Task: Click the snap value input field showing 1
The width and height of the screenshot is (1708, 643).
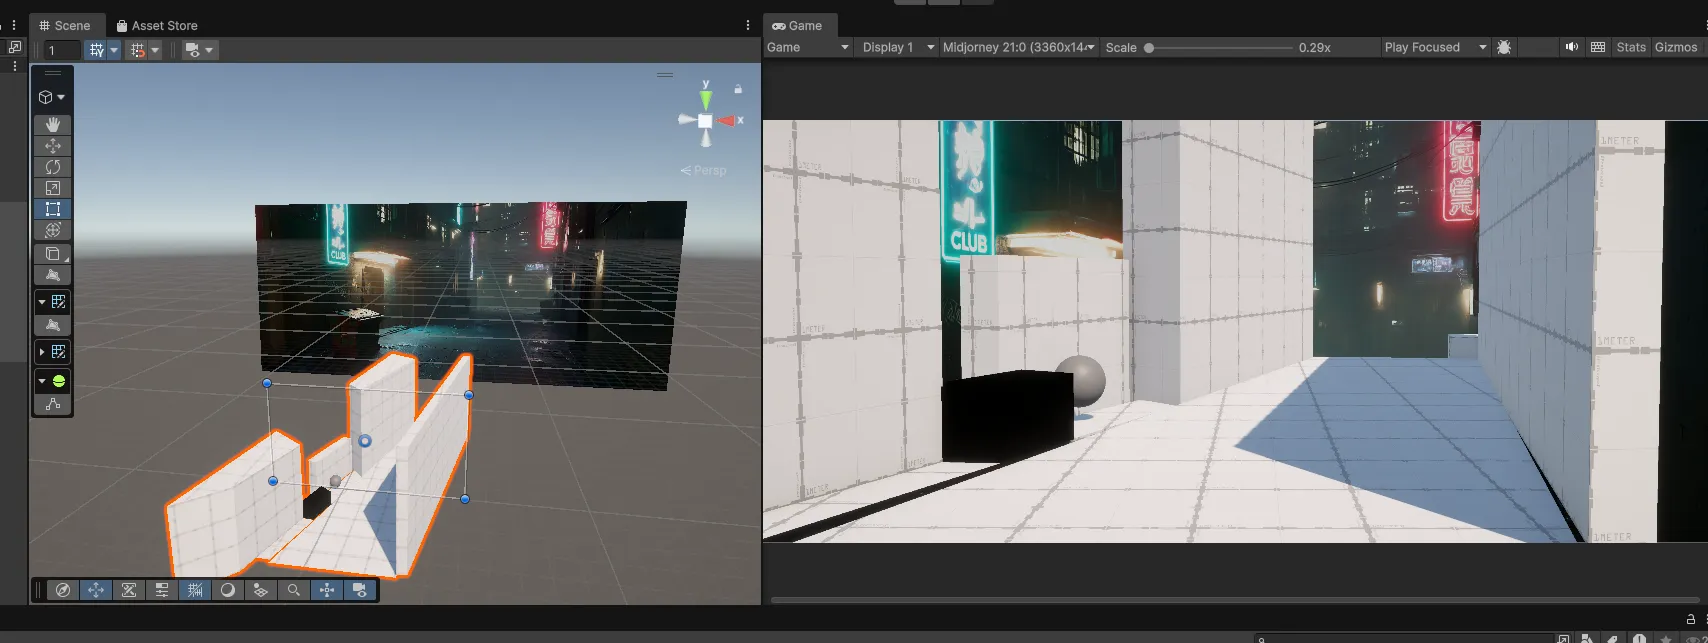Action: pos(62,50)
